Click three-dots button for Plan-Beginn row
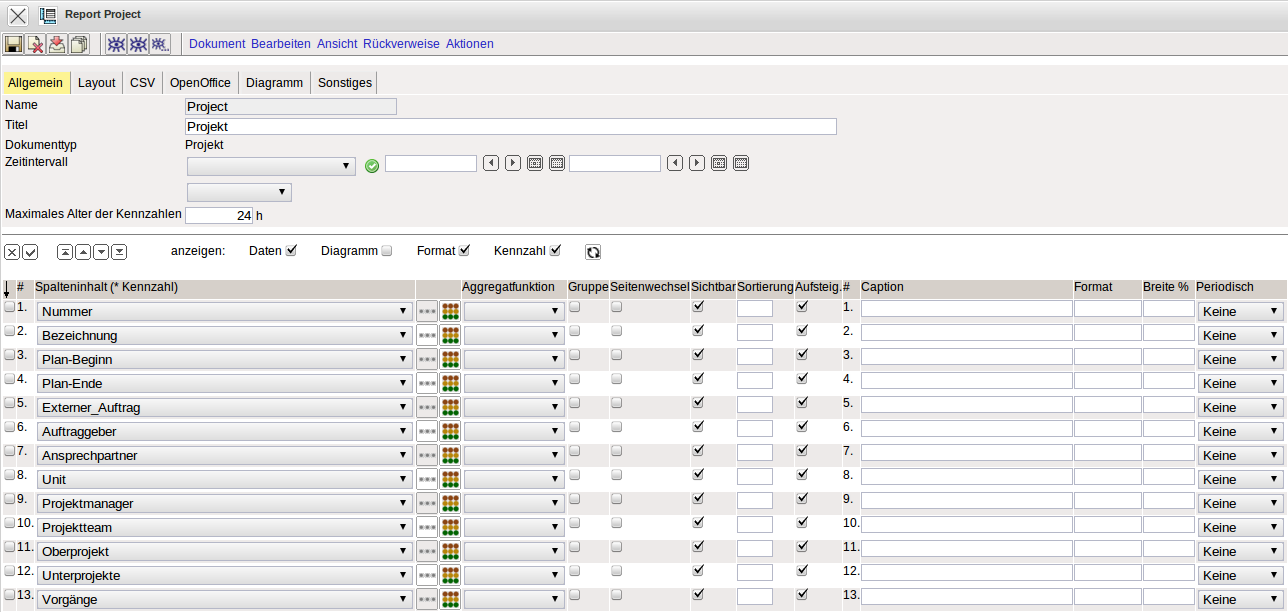 [427, 360]
